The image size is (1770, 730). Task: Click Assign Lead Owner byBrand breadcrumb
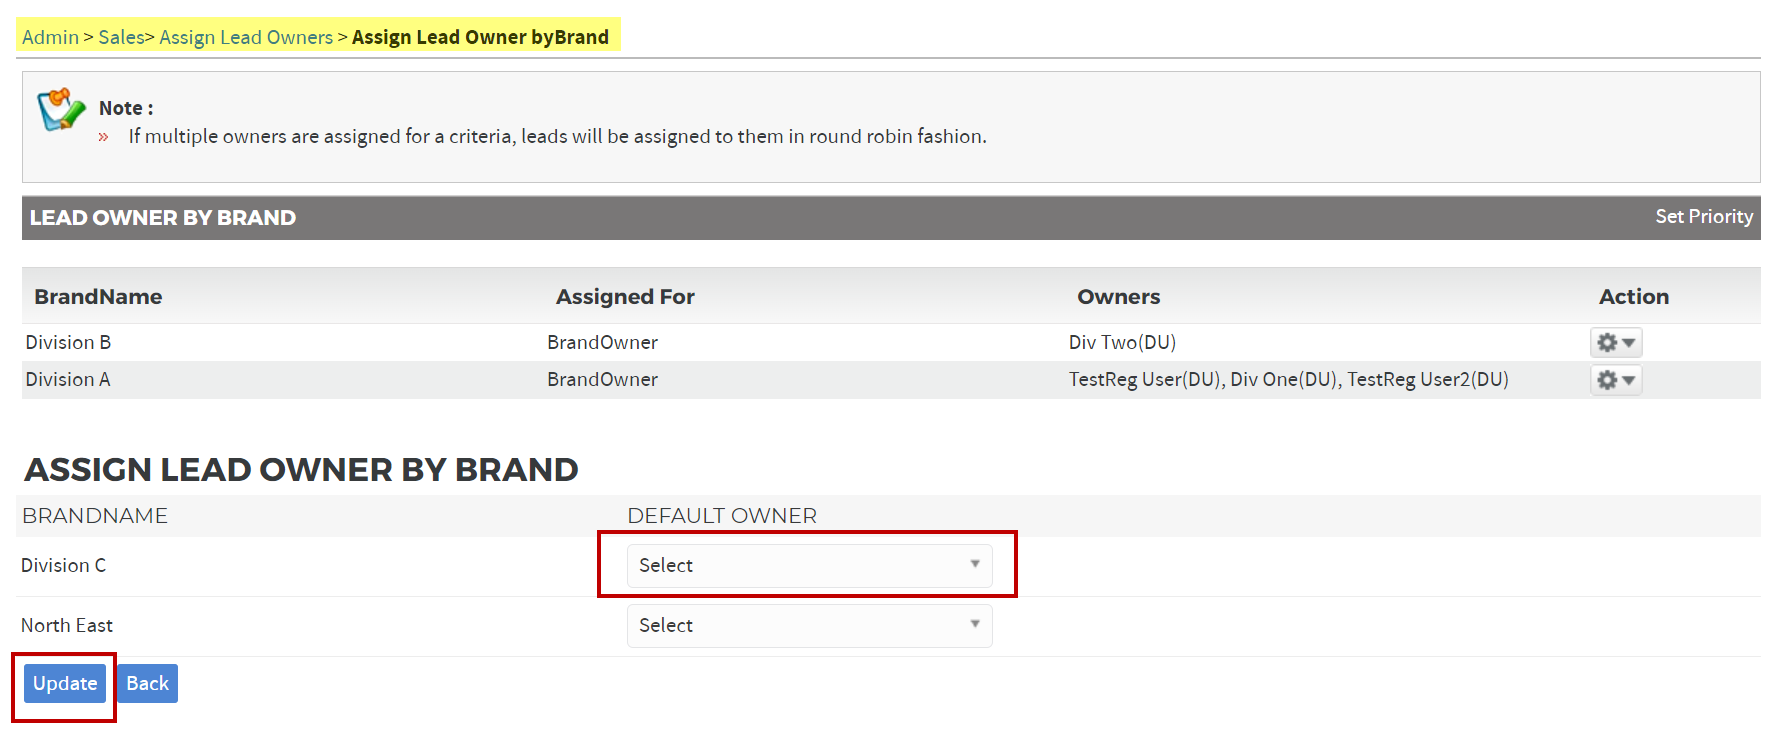(480, 37)
